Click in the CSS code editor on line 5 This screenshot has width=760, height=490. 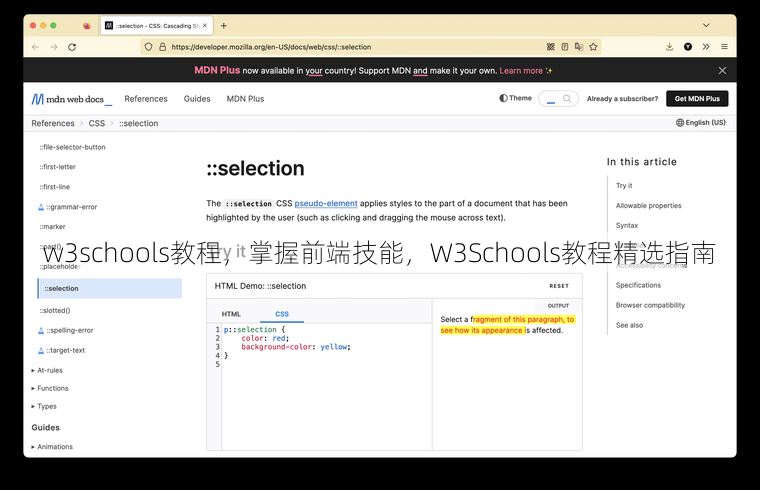click(x=326, y=364)
